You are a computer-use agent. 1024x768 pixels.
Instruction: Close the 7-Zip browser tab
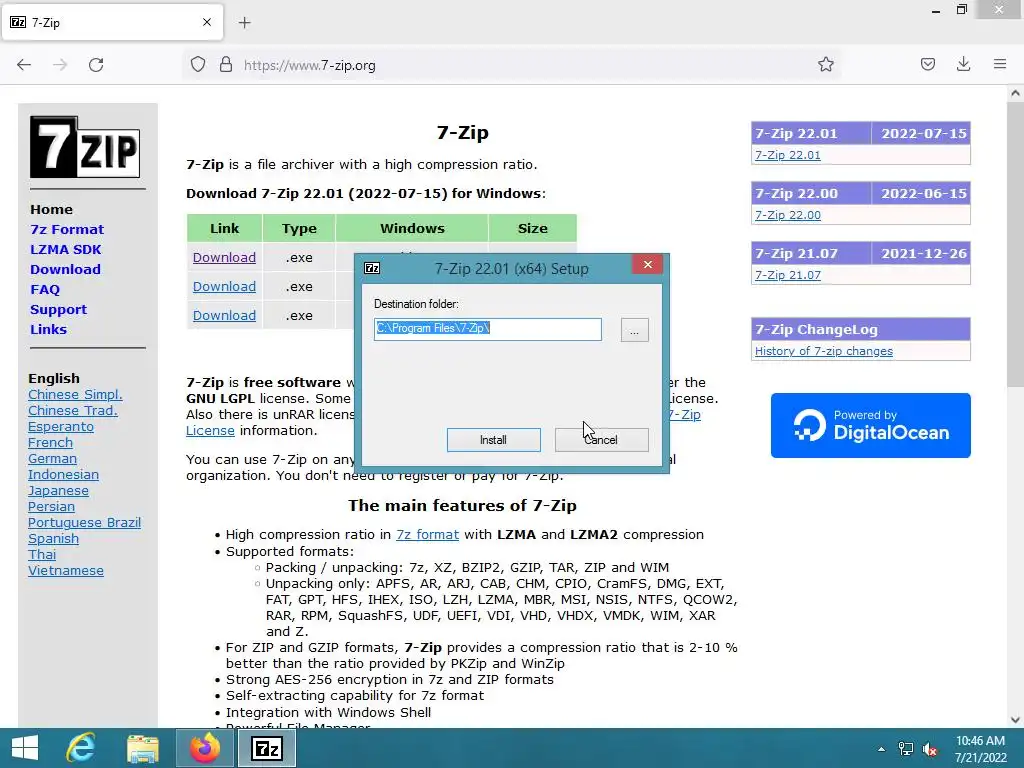tap(207, 22)
